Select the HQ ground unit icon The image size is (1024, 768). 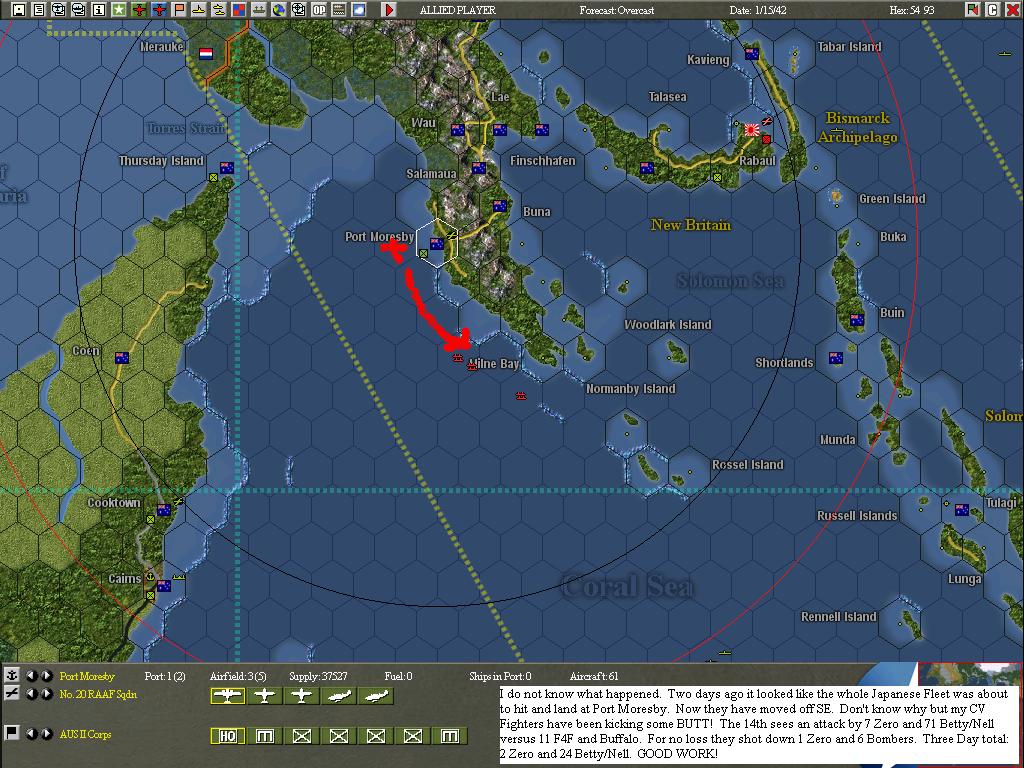[228, 736]
